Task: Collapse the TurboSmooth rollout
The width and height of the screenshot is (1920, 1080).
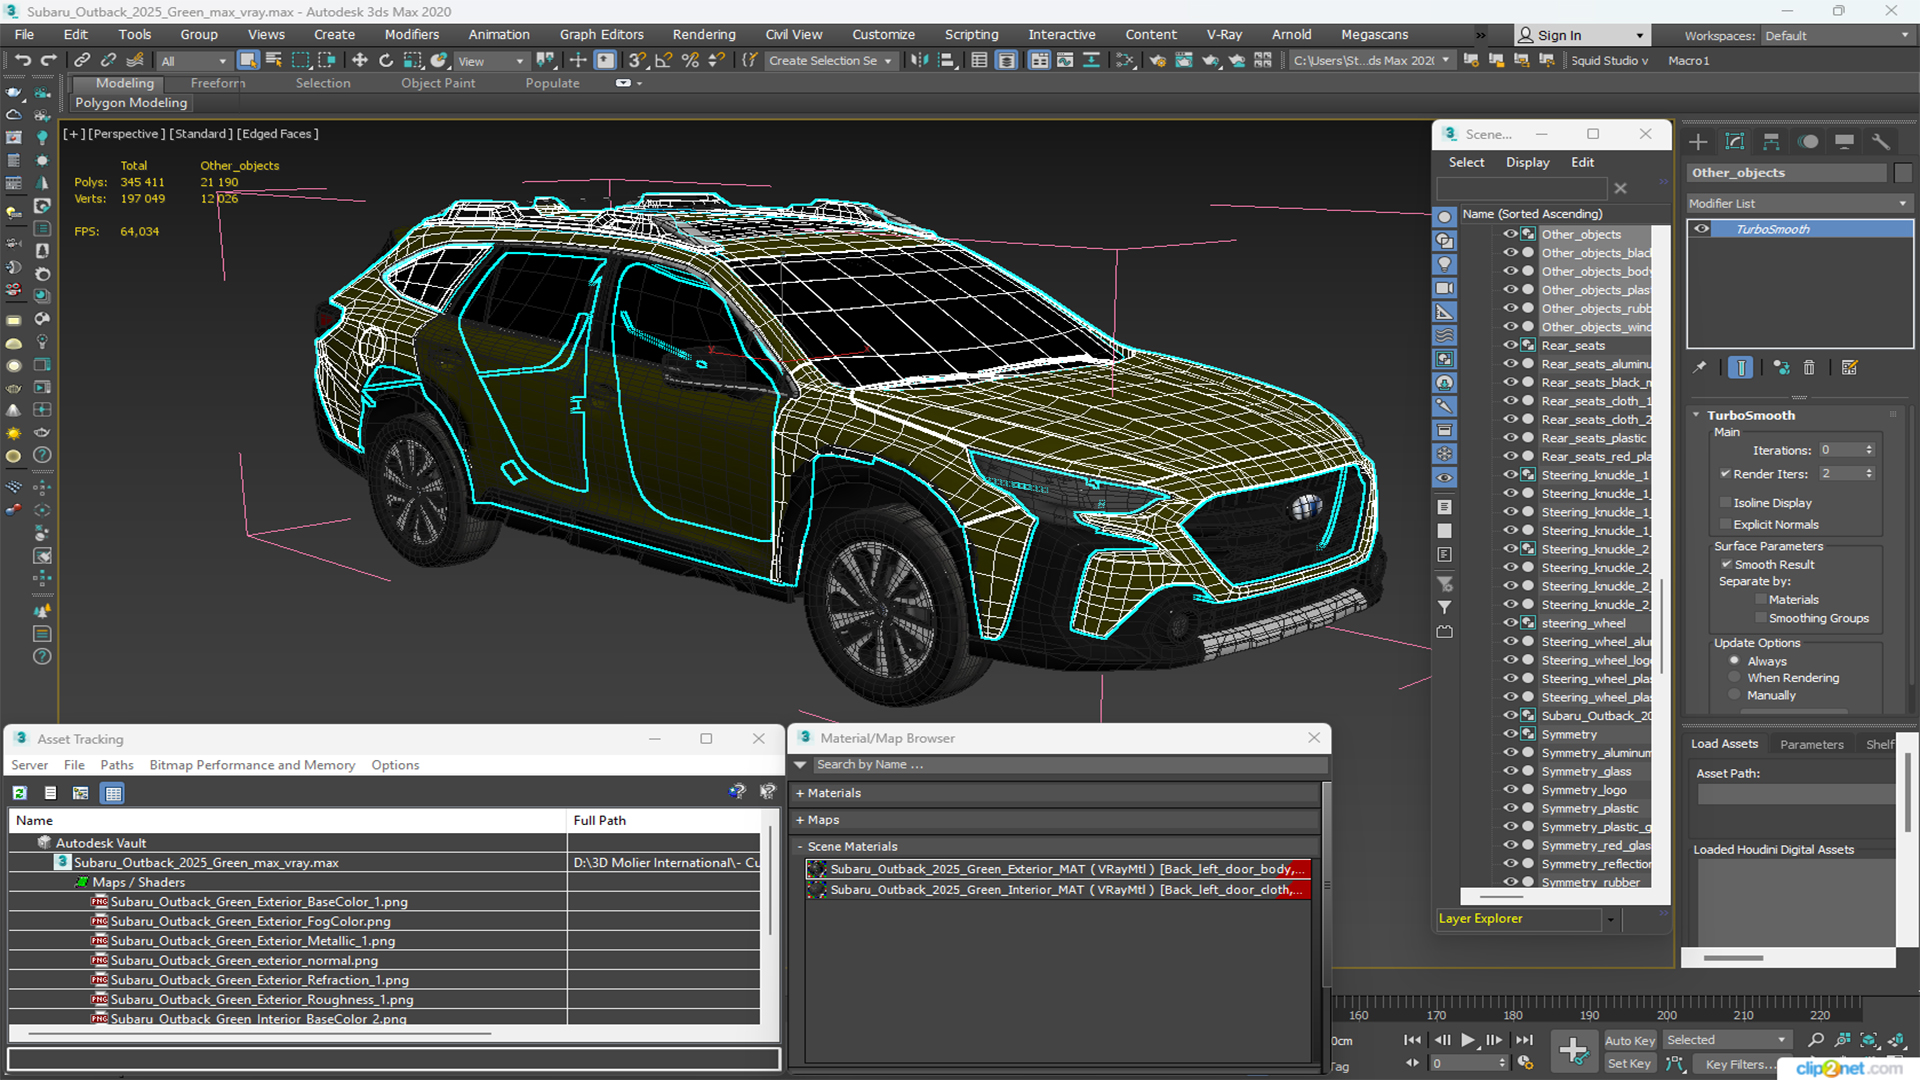Action: tap(1697, 415)
